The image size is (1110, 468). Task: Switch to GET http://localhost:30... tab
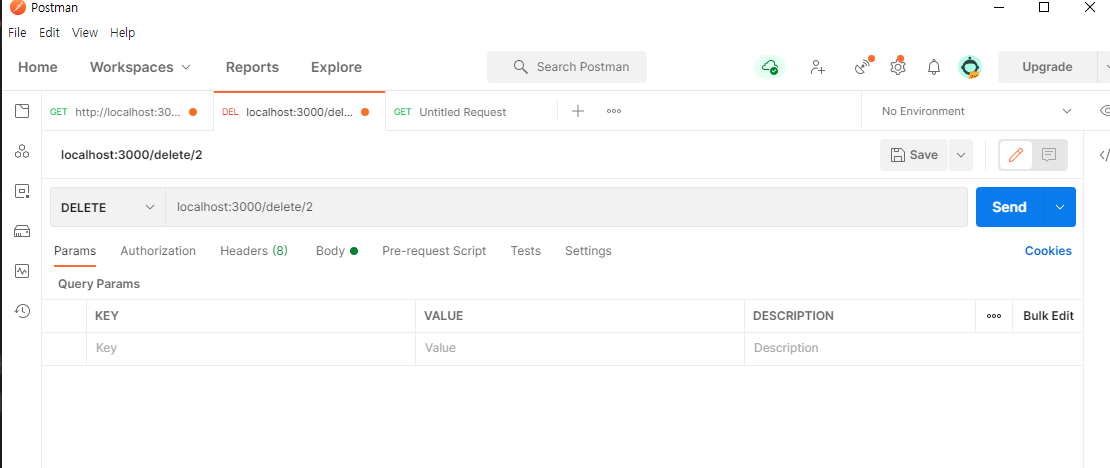pyautogui.click(x=127, y=112)
